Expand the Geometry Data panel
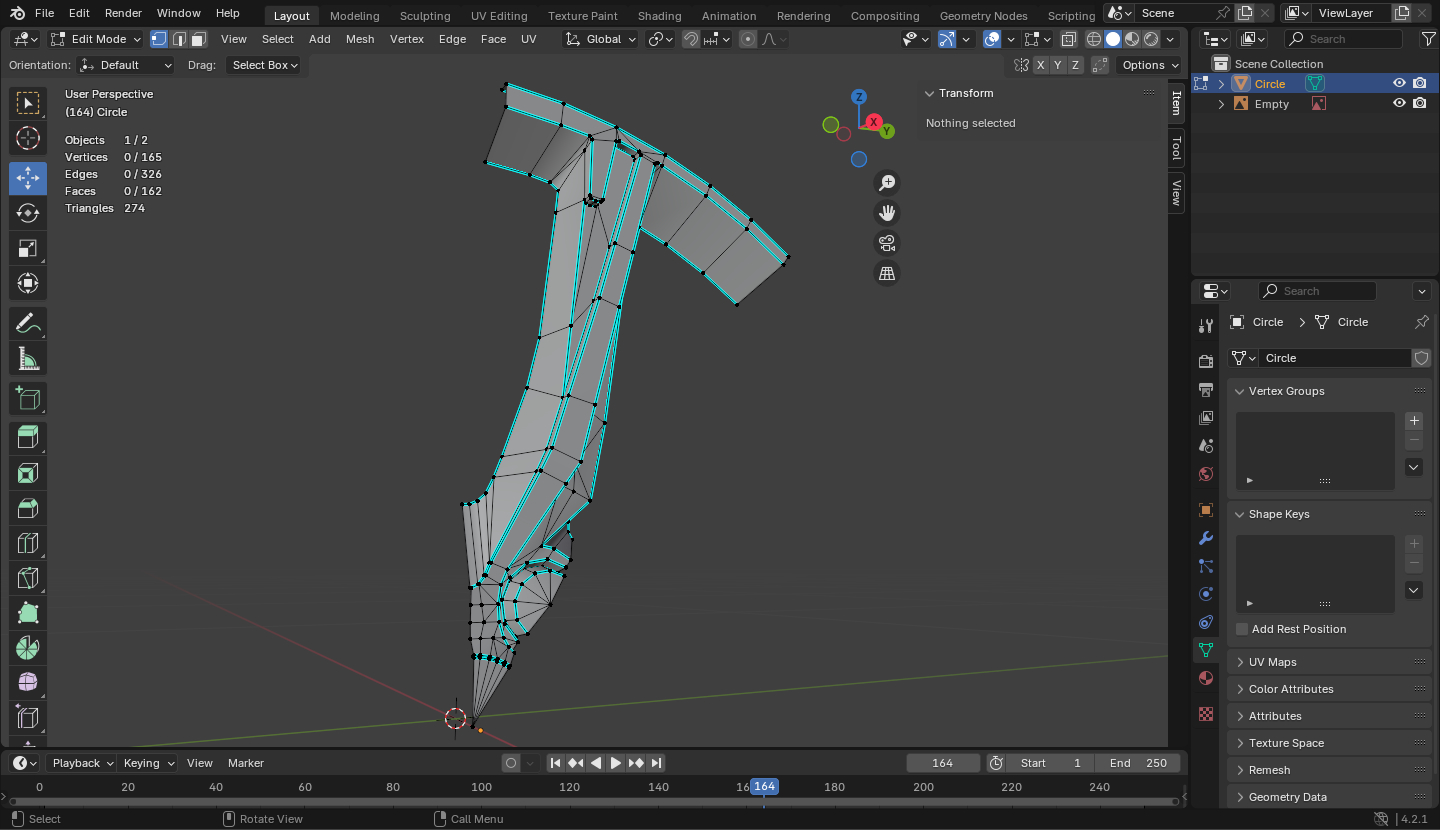 1287,797
